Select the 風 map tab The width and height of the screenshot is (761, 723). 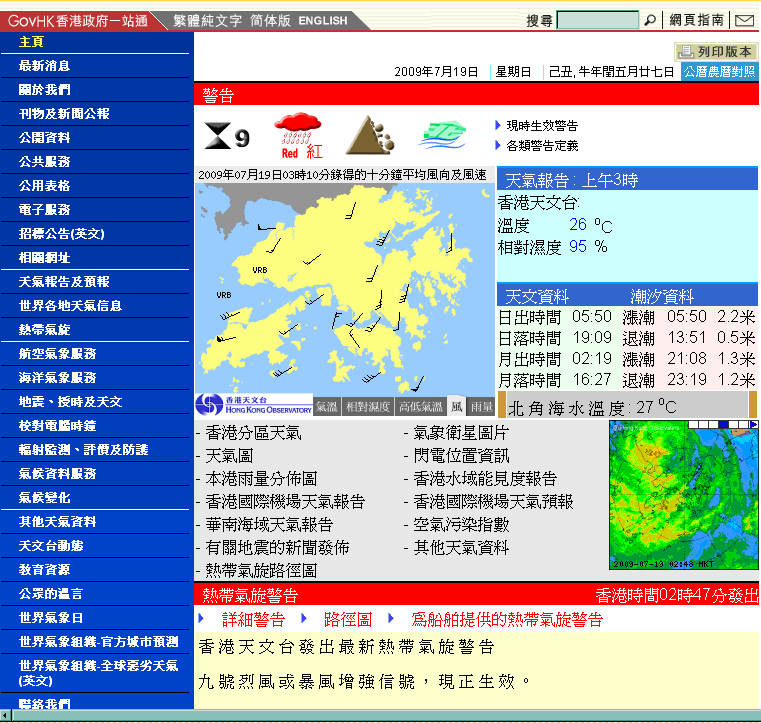[457, 407]
